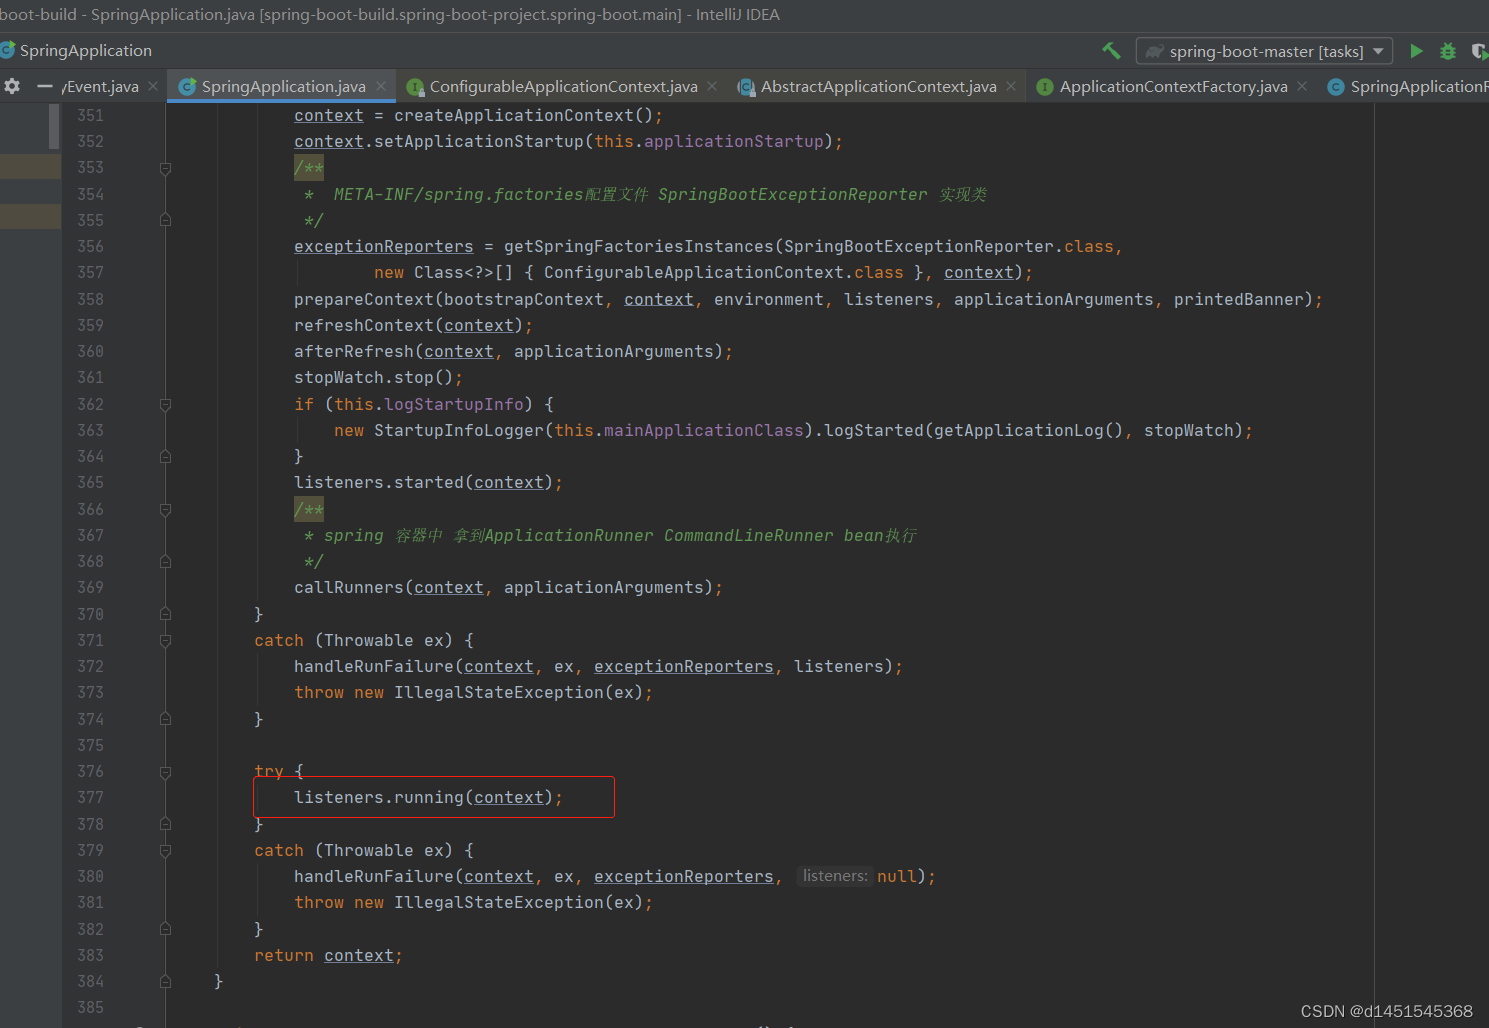This screenshot has width=1489, height=1028.
Task: Click the class icon on the SpringApplication.java tab
Action: coord(187,87)
